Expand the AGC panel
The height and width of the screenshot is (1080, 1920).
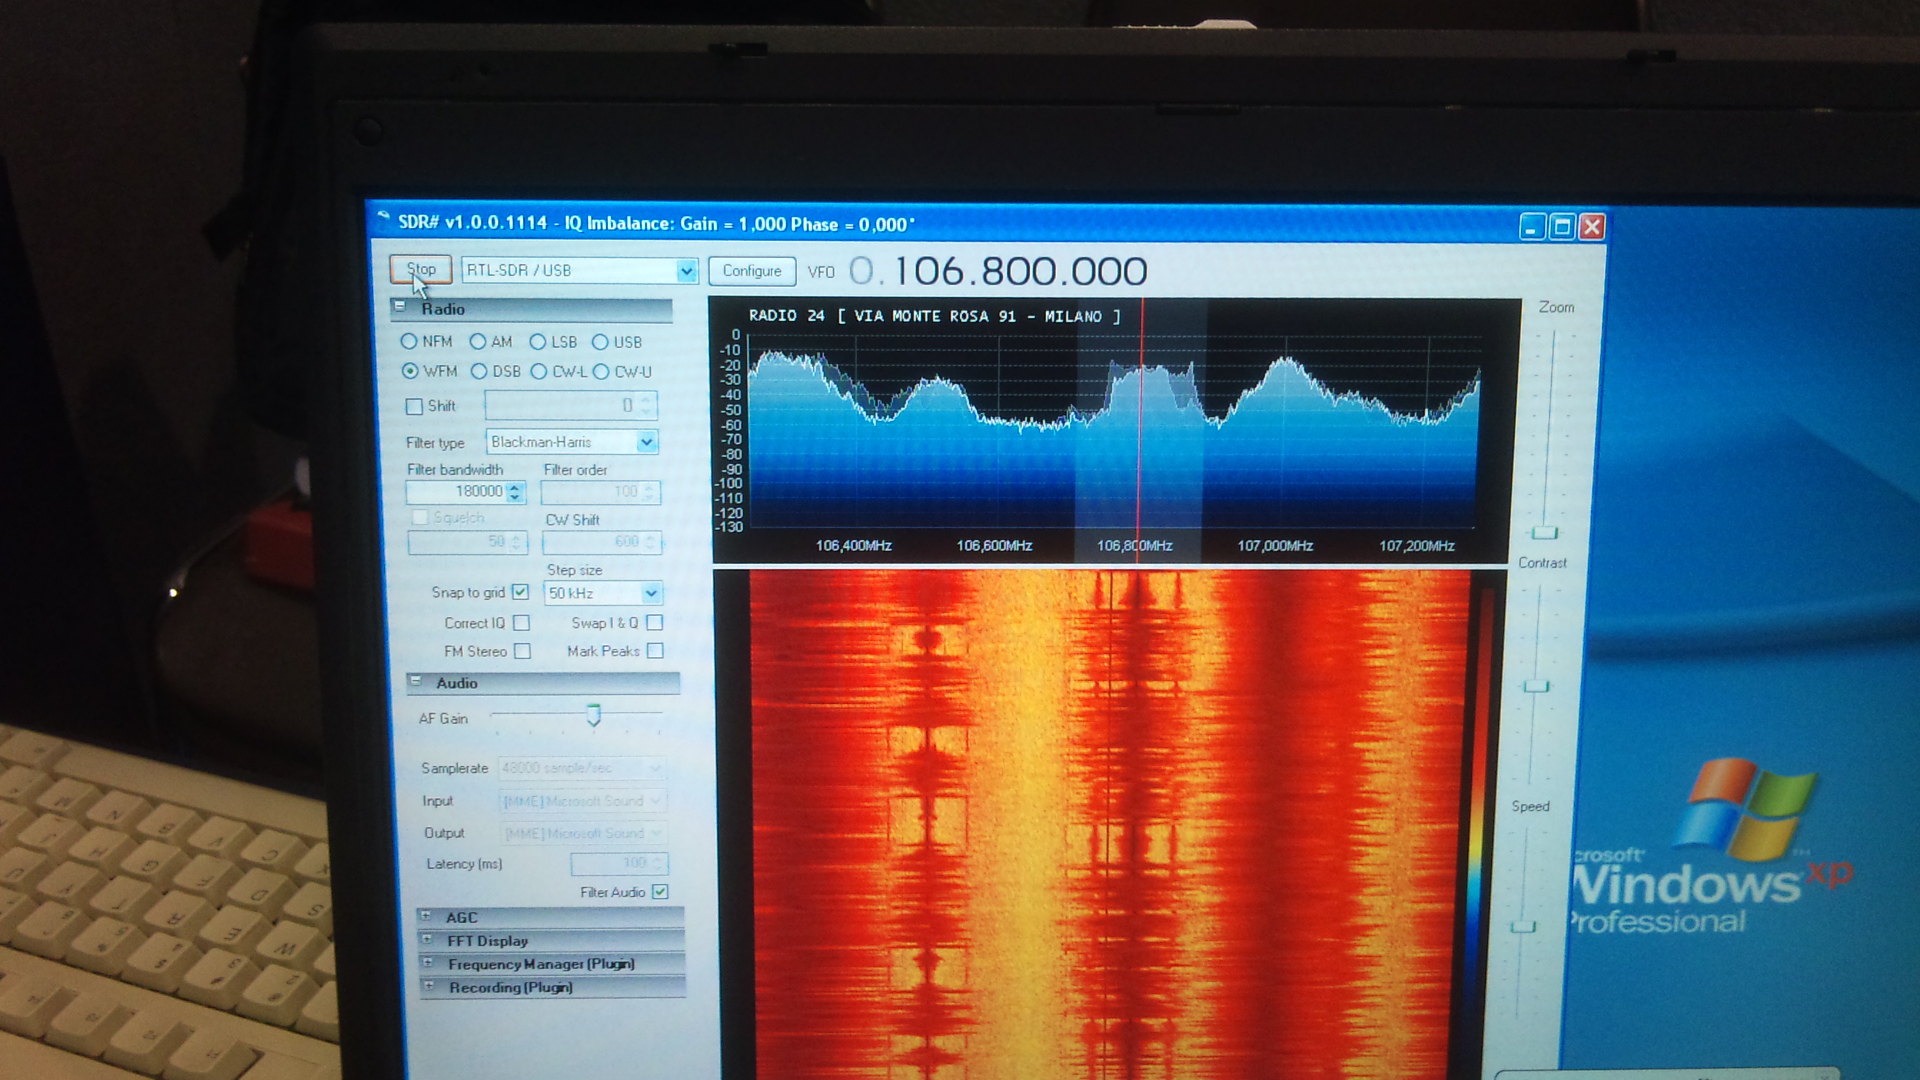pyautogui.click(x=426, y=916)
